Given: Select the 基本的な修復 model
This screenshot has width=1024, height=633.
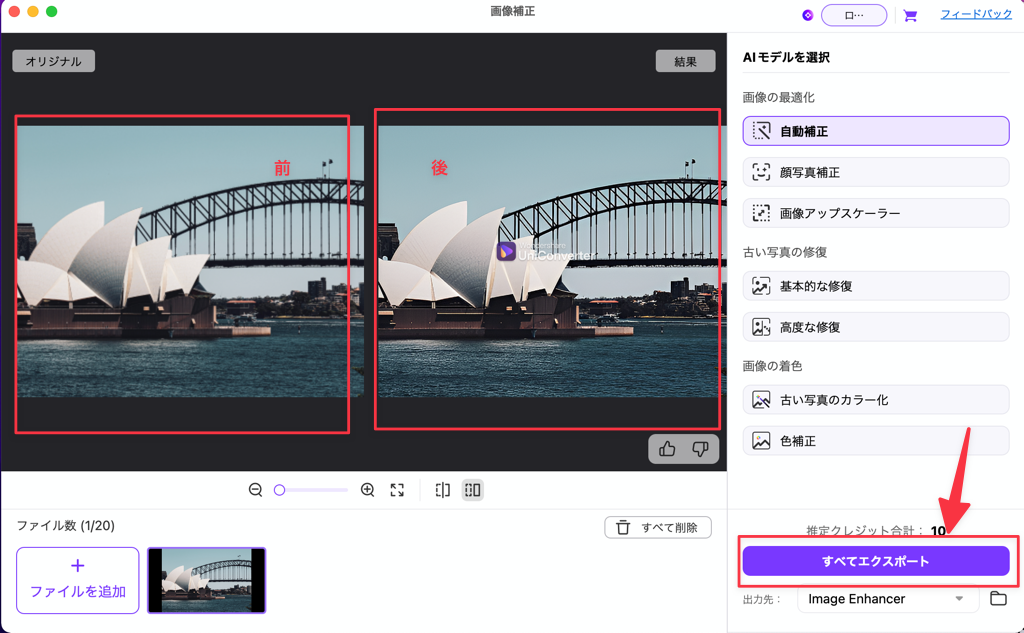Looking at the screenshot, I should tap(875, 286).
